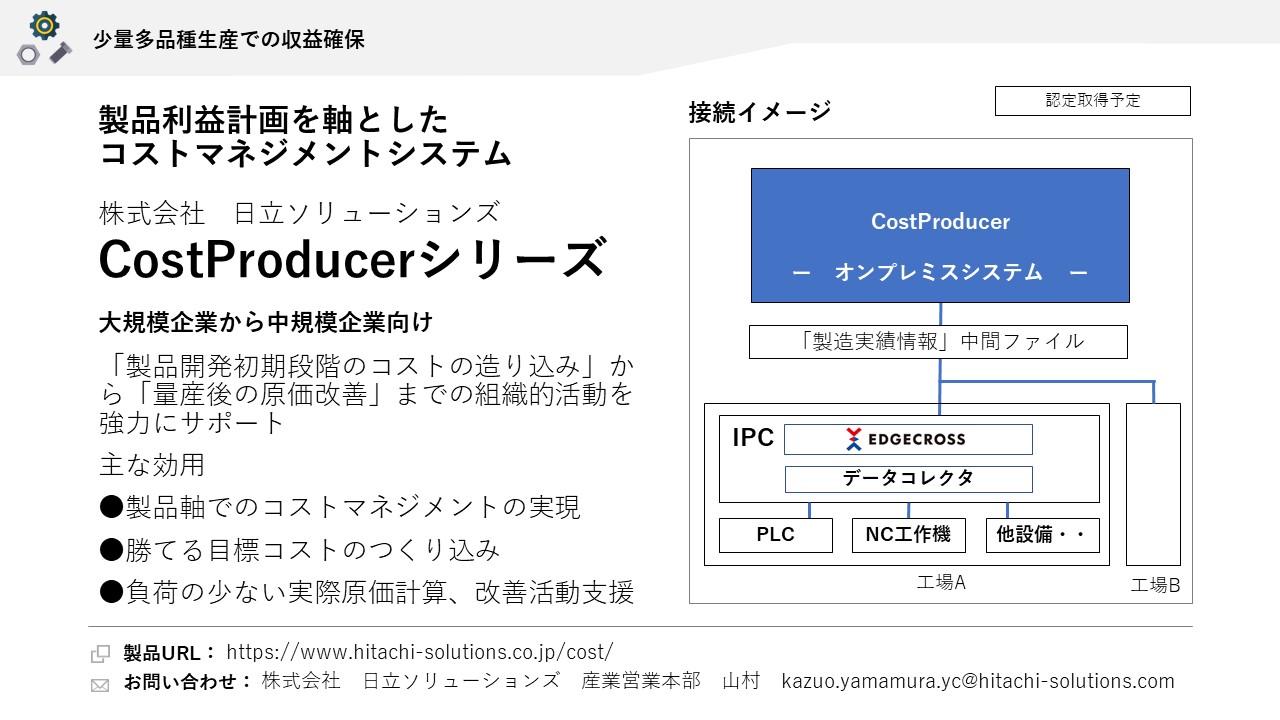Image resolution: width=1280 pixels, height=720 pixels.
Task: Click the 主な効用 label
Action: pyautogui.click(x=152, y=465)
